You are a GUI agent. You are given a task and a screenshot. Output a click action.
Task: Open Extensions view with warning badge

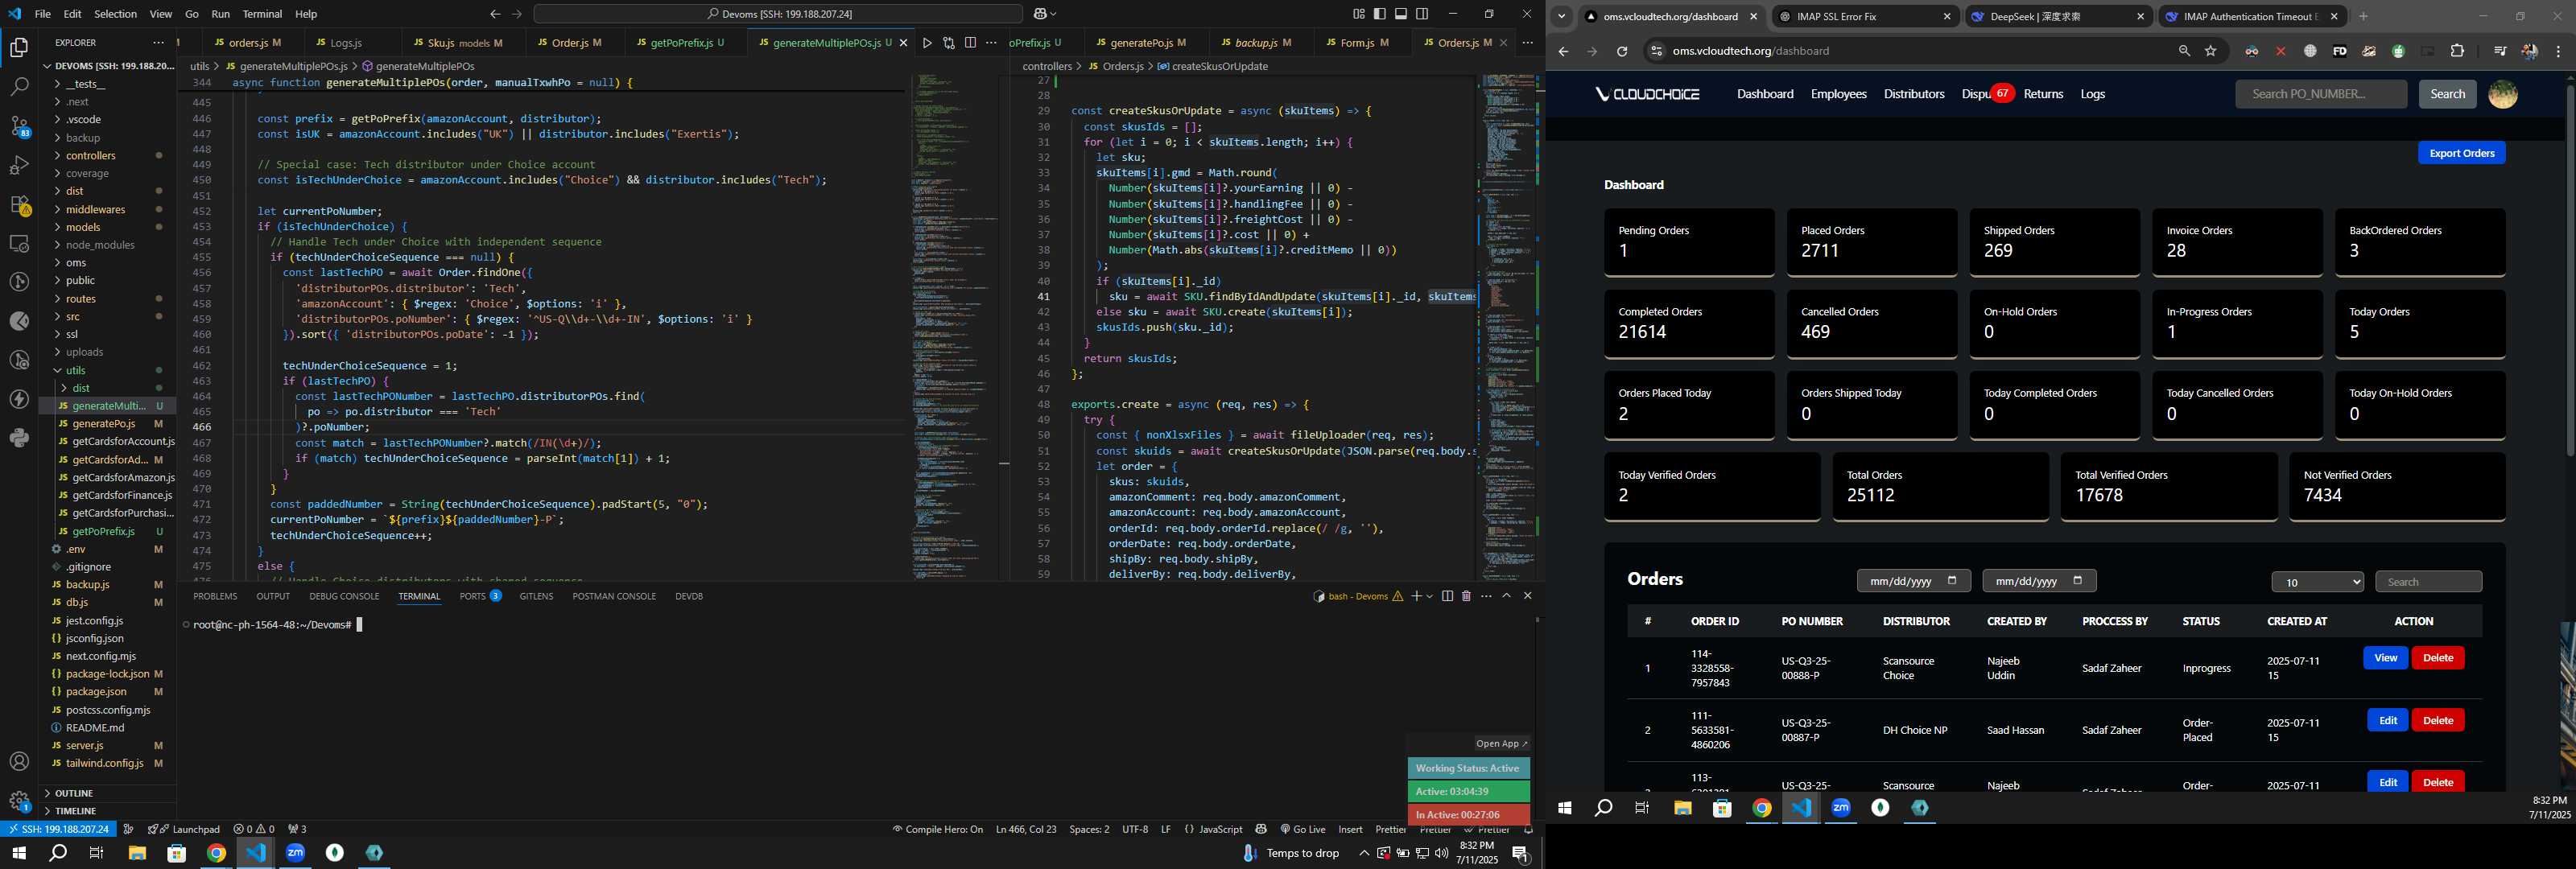19,204
